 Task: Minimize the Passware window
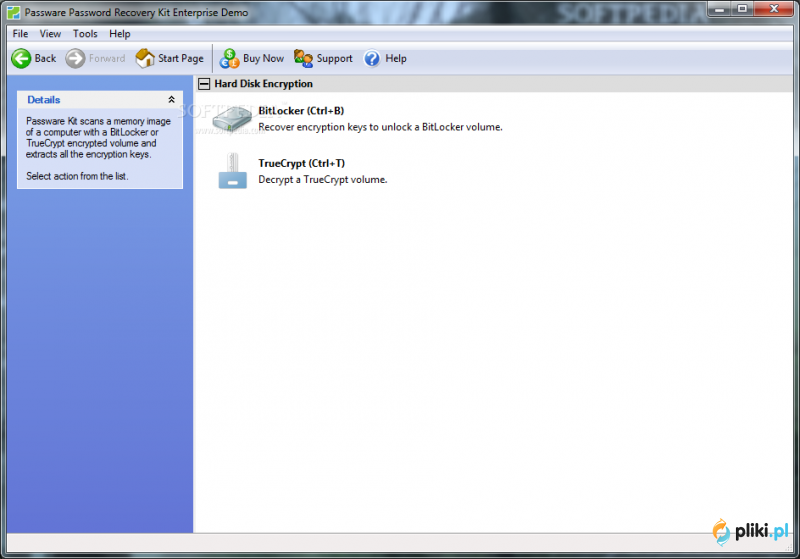[x=719, y=9]
